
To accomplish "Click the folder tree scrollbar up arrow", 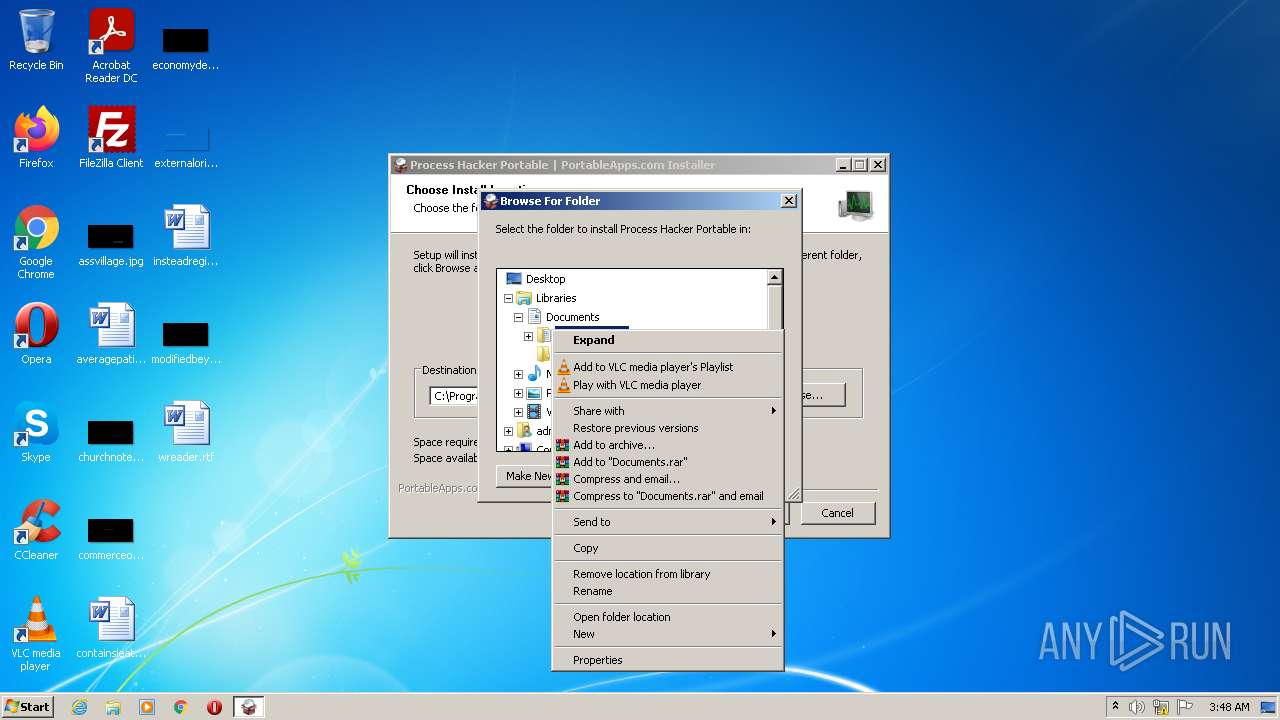I will pos(774,277).
